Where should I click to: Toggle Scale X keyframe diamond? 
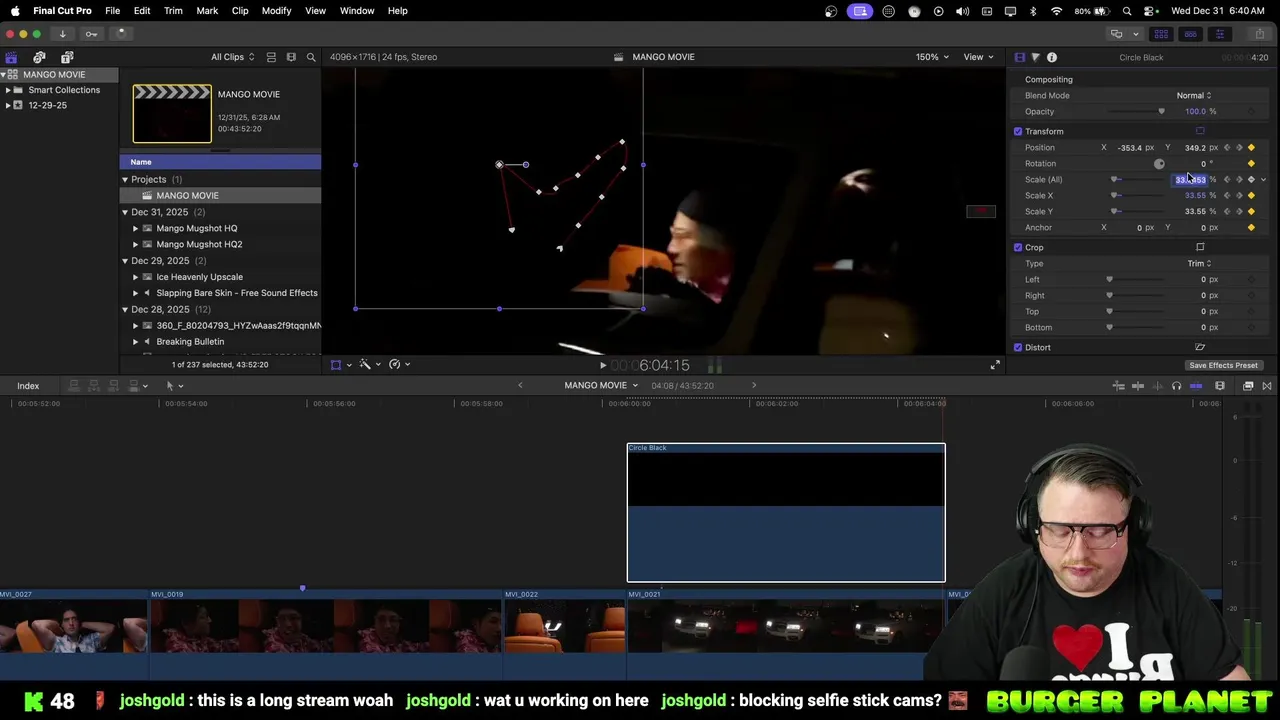click(x=1251, y=196)
